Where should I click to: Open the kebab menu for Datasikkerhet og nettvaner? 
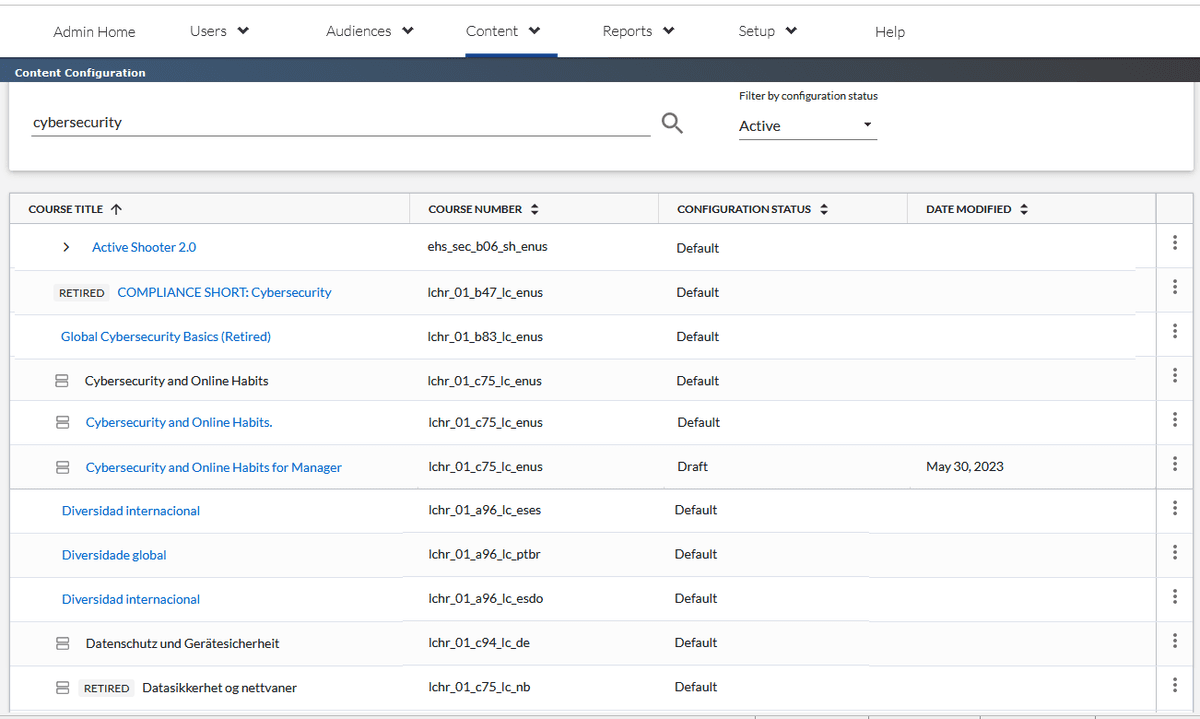[1174, 684]
